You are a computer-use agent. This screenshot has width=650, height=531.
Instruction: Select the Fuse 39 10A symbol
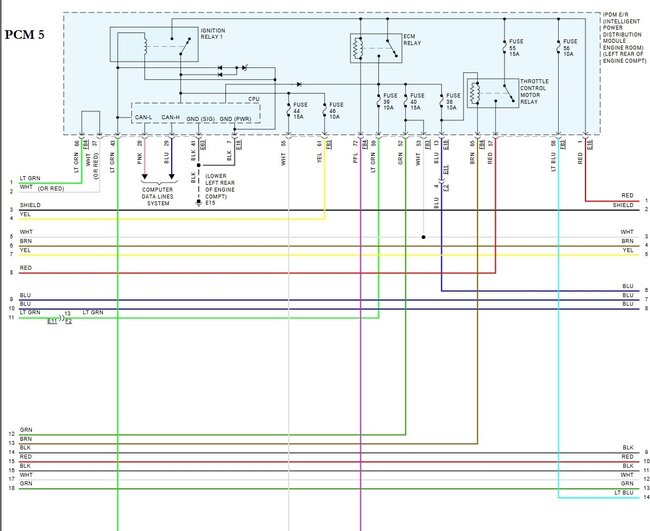[x=378, y=102]
